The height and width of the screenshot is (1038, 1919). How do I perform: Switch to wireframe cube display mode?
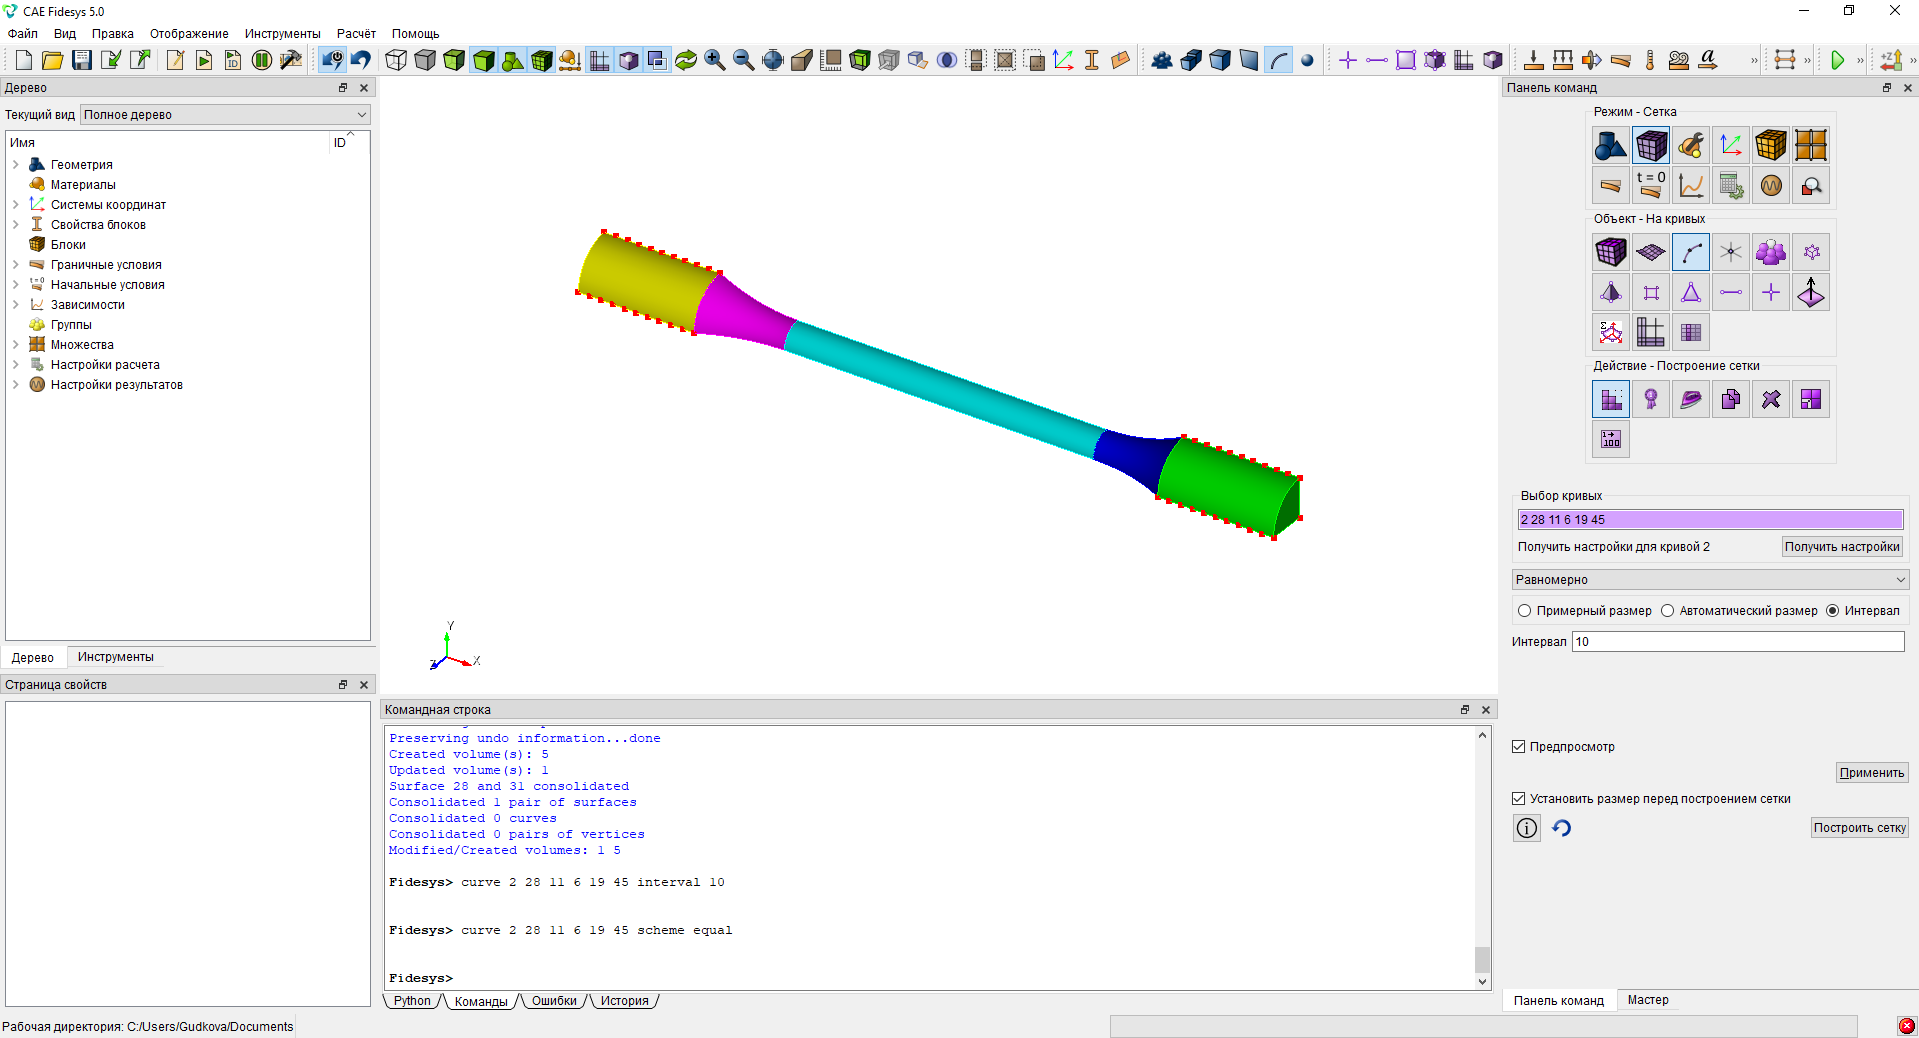coord(396,60)
